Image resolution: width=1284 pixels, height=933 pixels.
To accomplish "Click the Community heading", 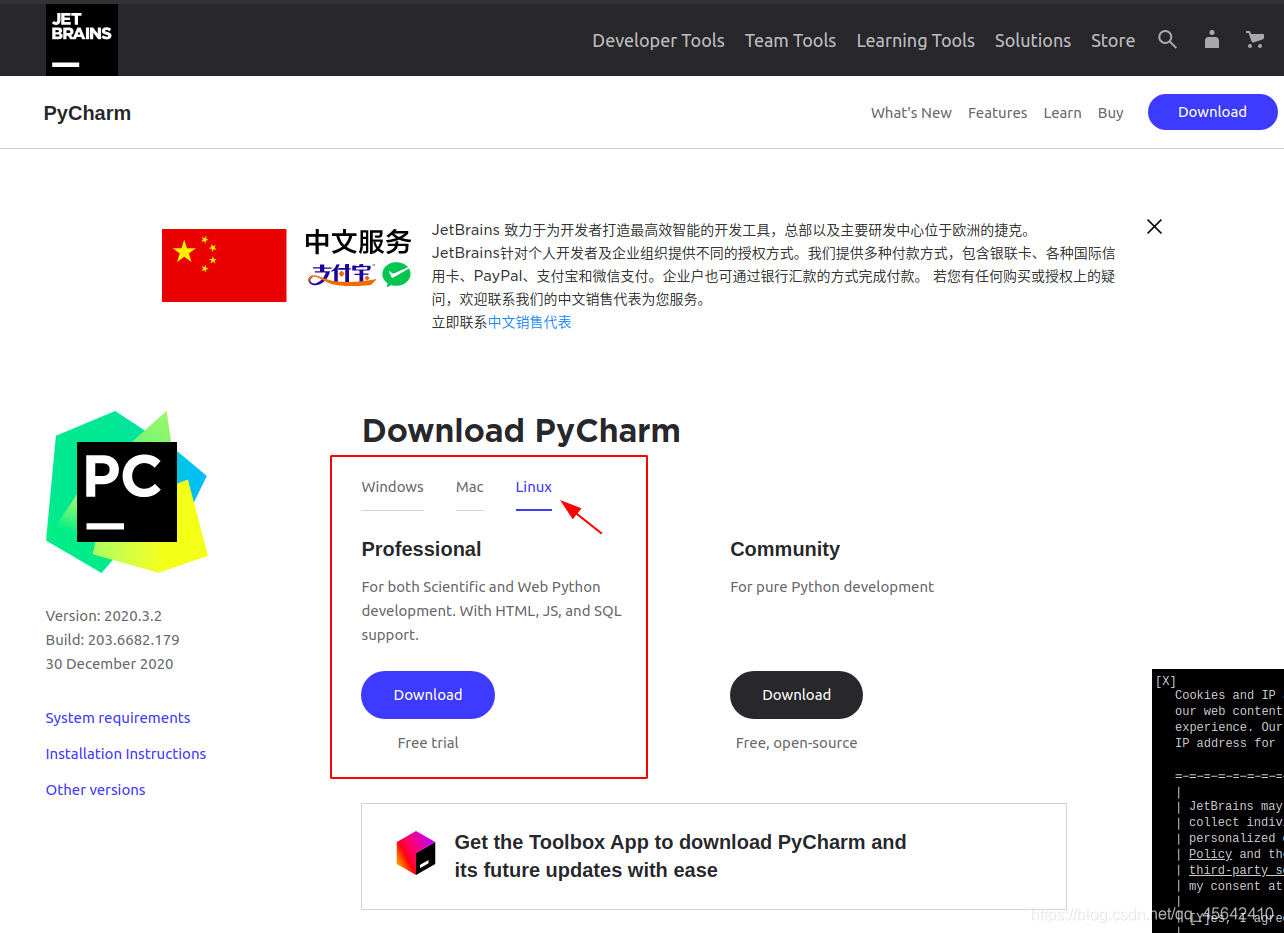I will point(785,549).
